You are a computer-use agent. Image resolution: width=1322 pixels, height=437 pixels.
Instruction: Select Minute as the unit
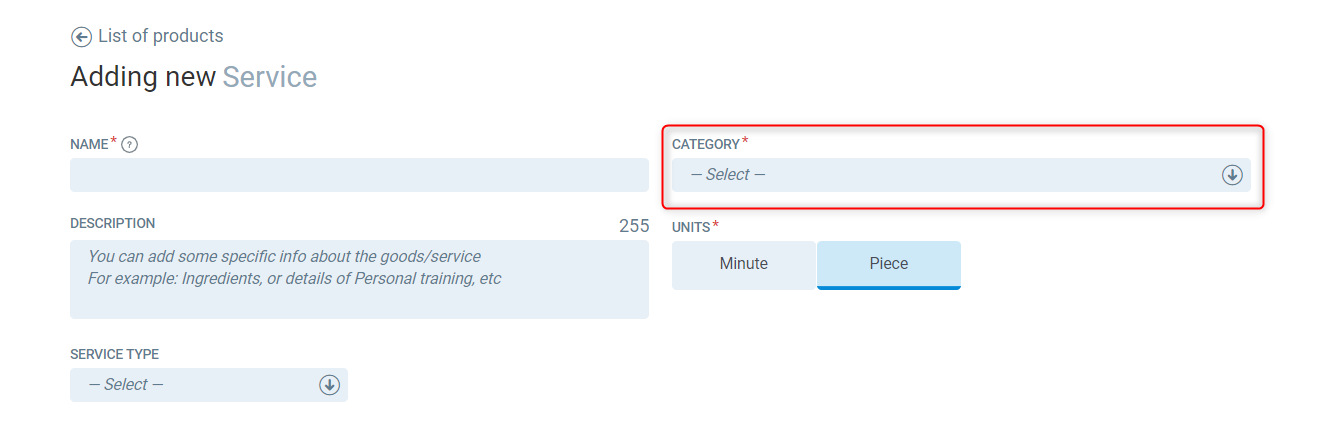tap(744, 264)
